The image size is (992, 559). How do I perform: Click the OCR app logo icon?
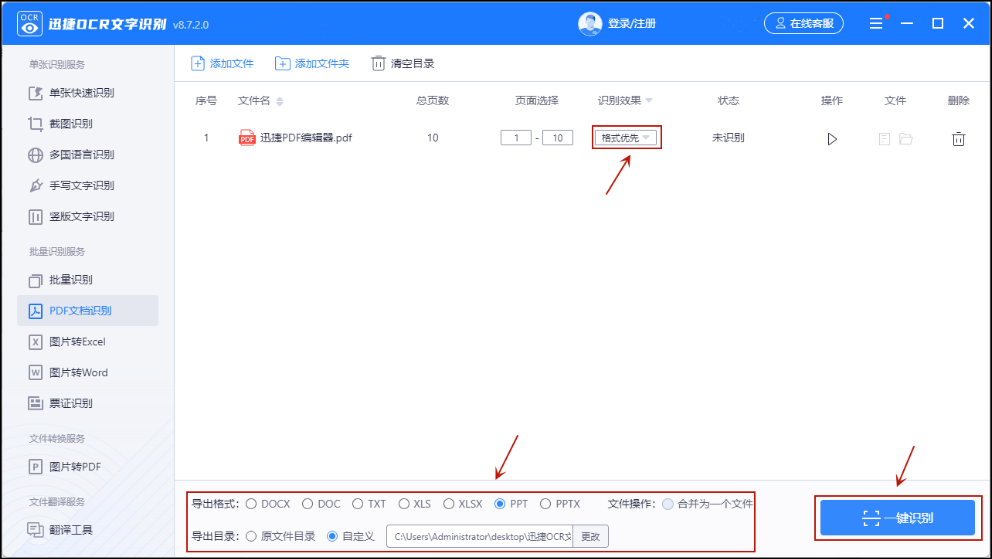point(29,23)
